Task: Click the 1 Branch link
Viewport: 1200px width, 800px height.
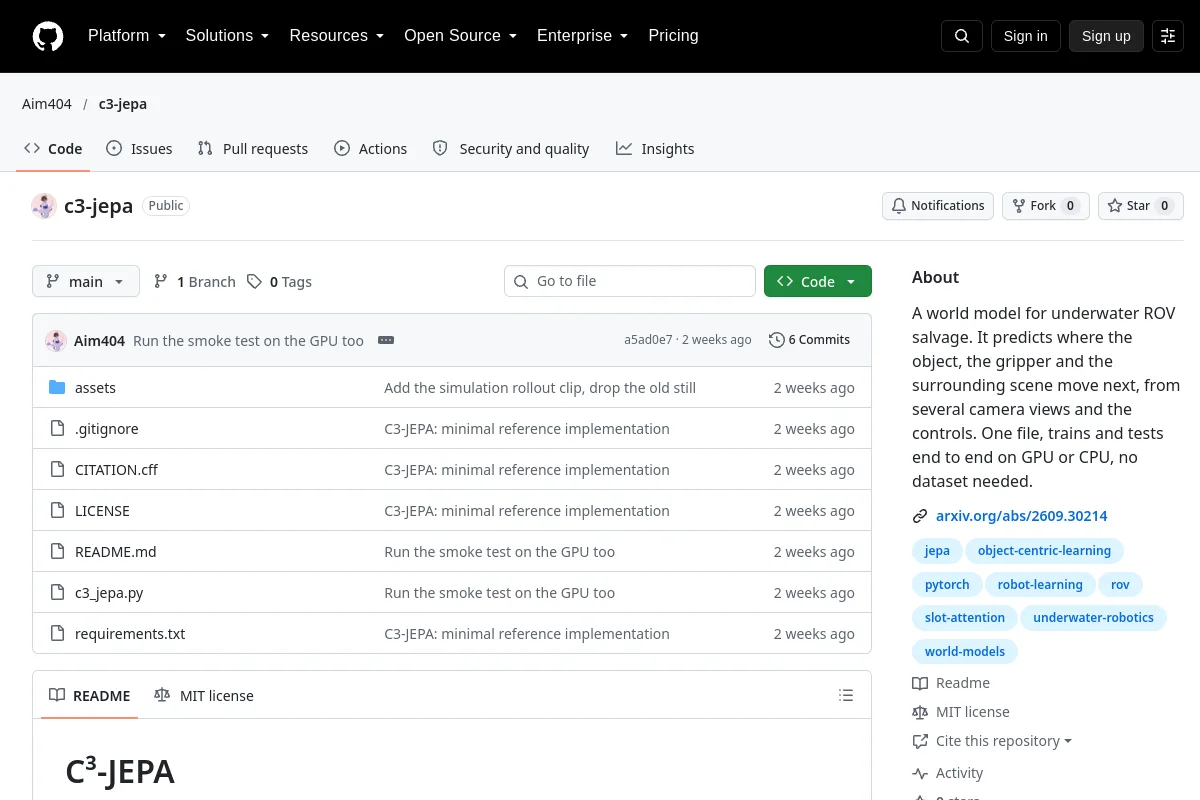Action: point(195,282)
